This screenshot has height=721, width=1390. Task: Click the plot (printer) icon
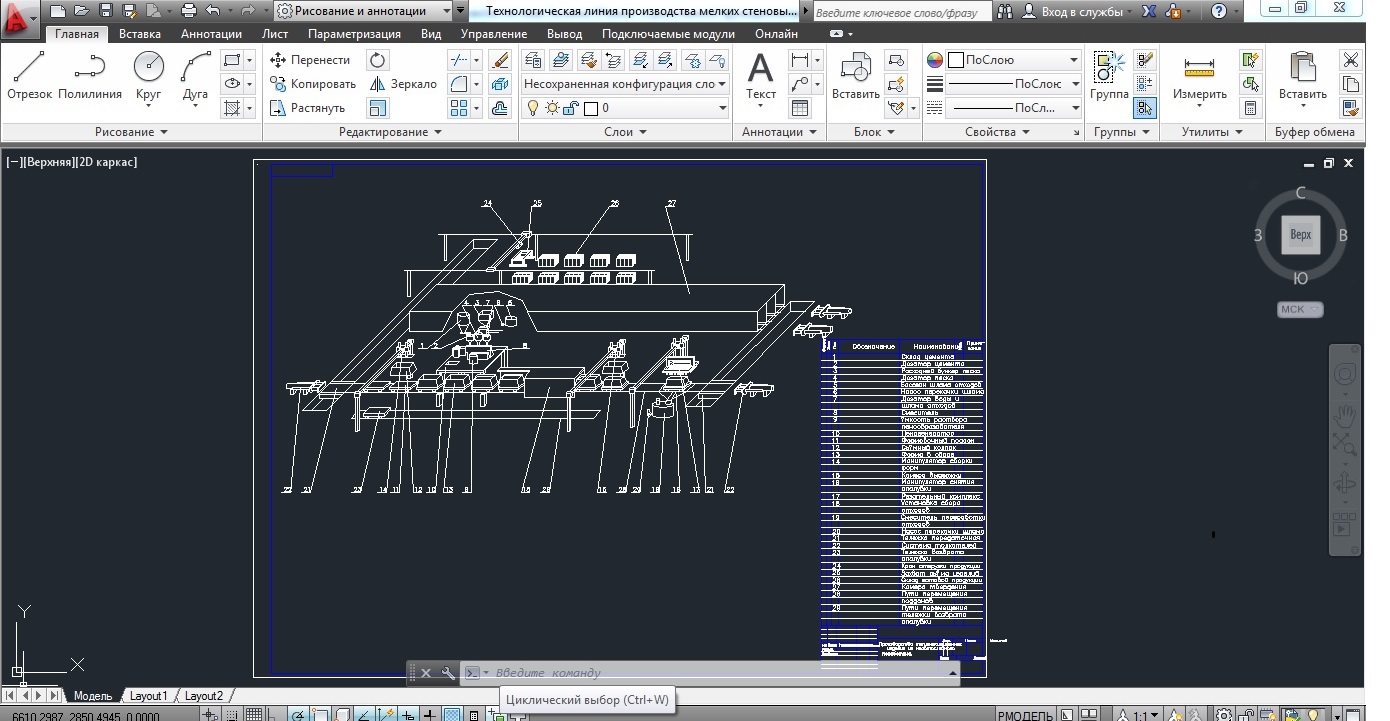click(x=189, y=11)
